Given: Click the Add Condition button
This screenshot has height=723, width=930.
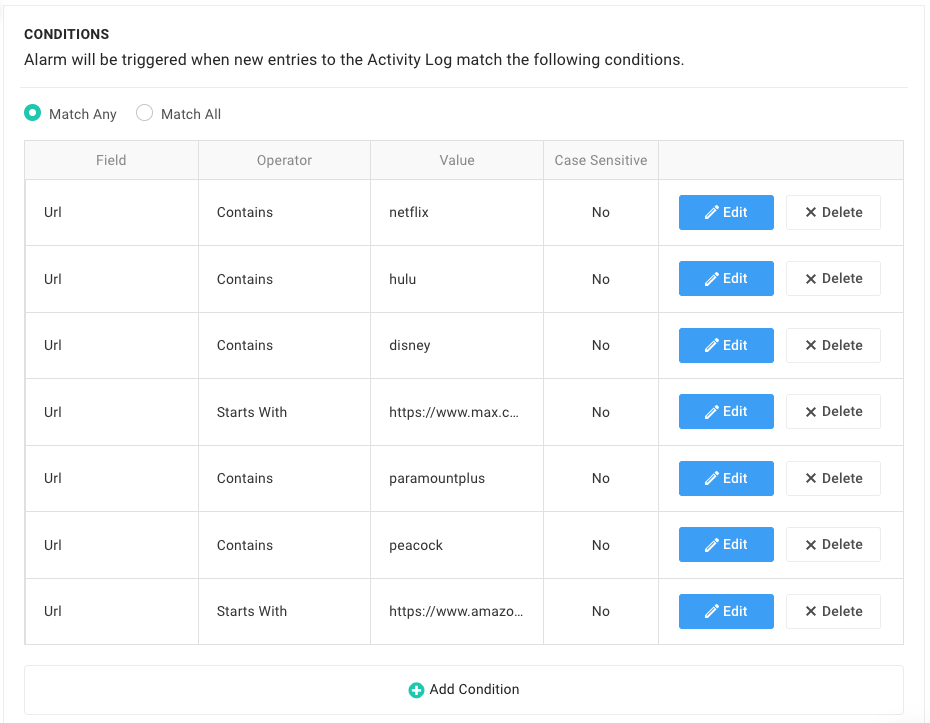Looking at the screenshot, I should tap(464, 690).
